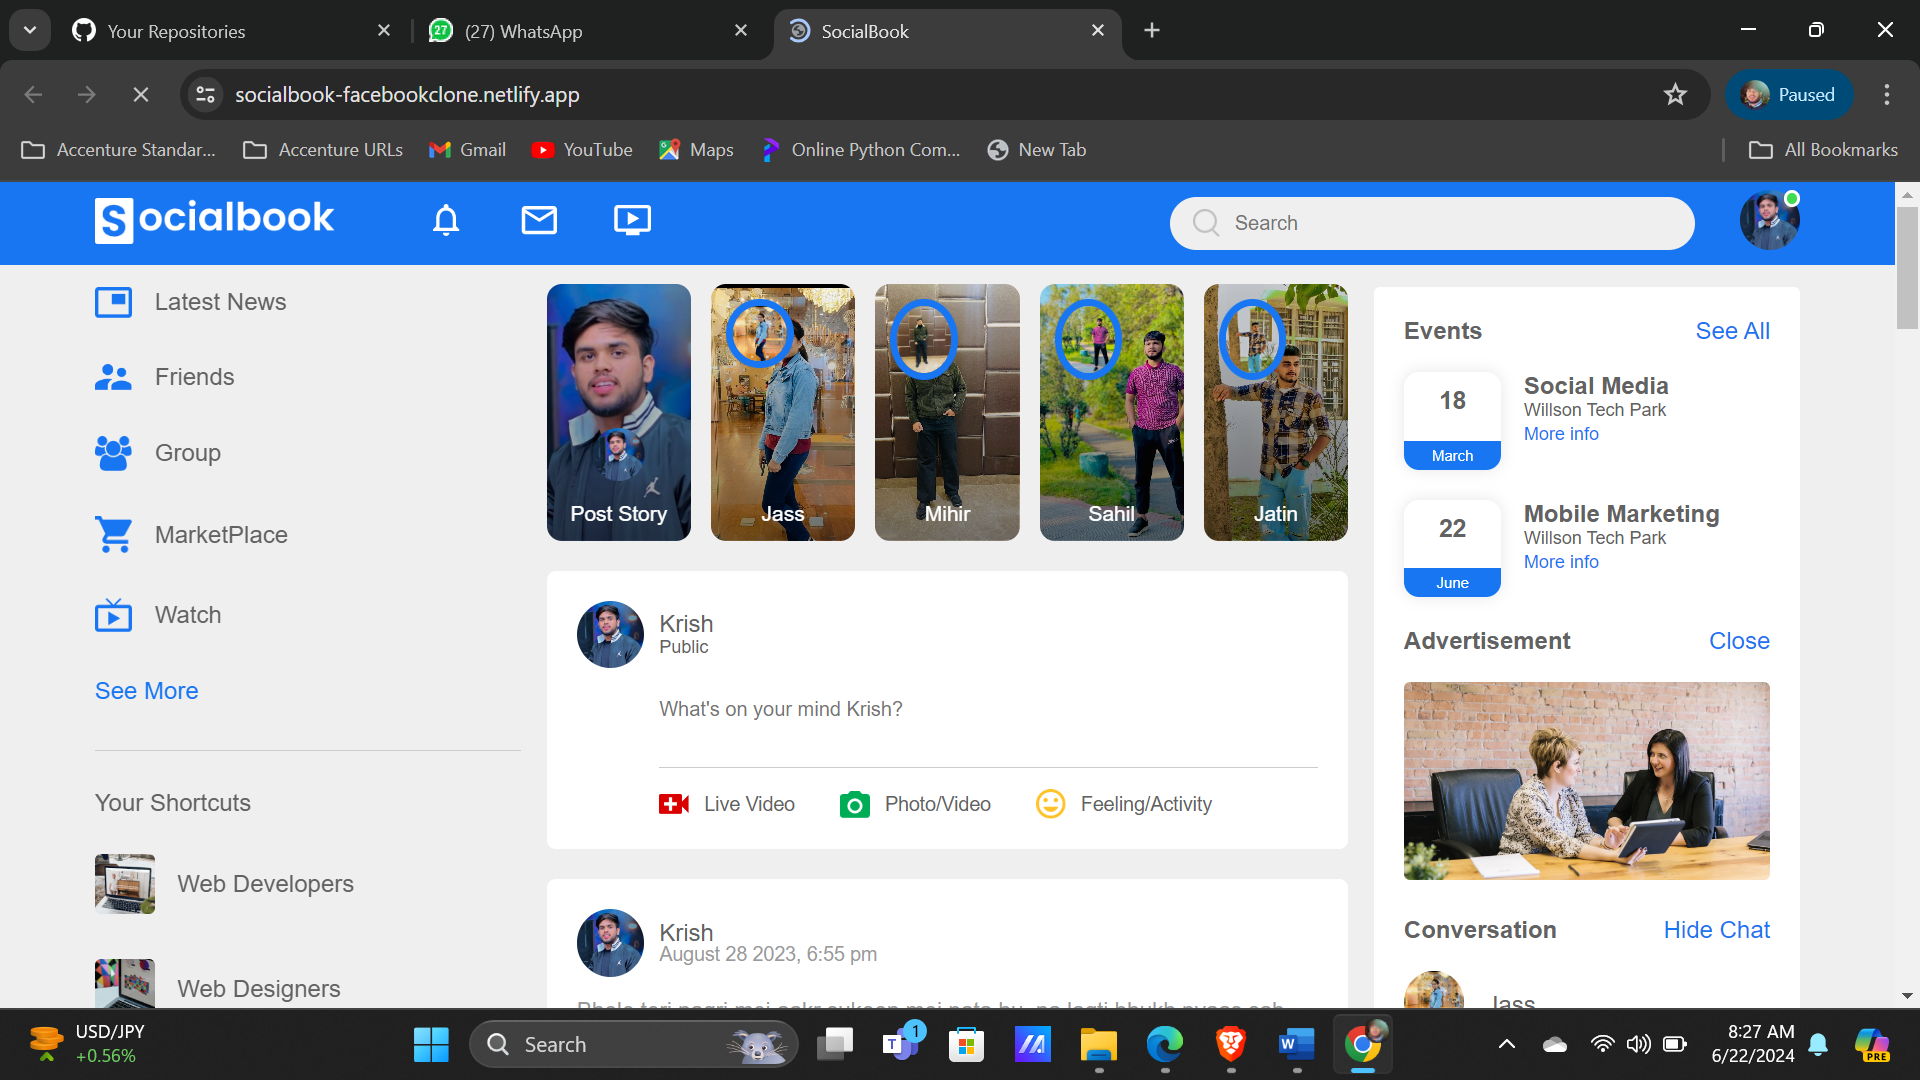Click the Watch TV icon
This screenshot has height=1080, width=1920.
(113, 615)
